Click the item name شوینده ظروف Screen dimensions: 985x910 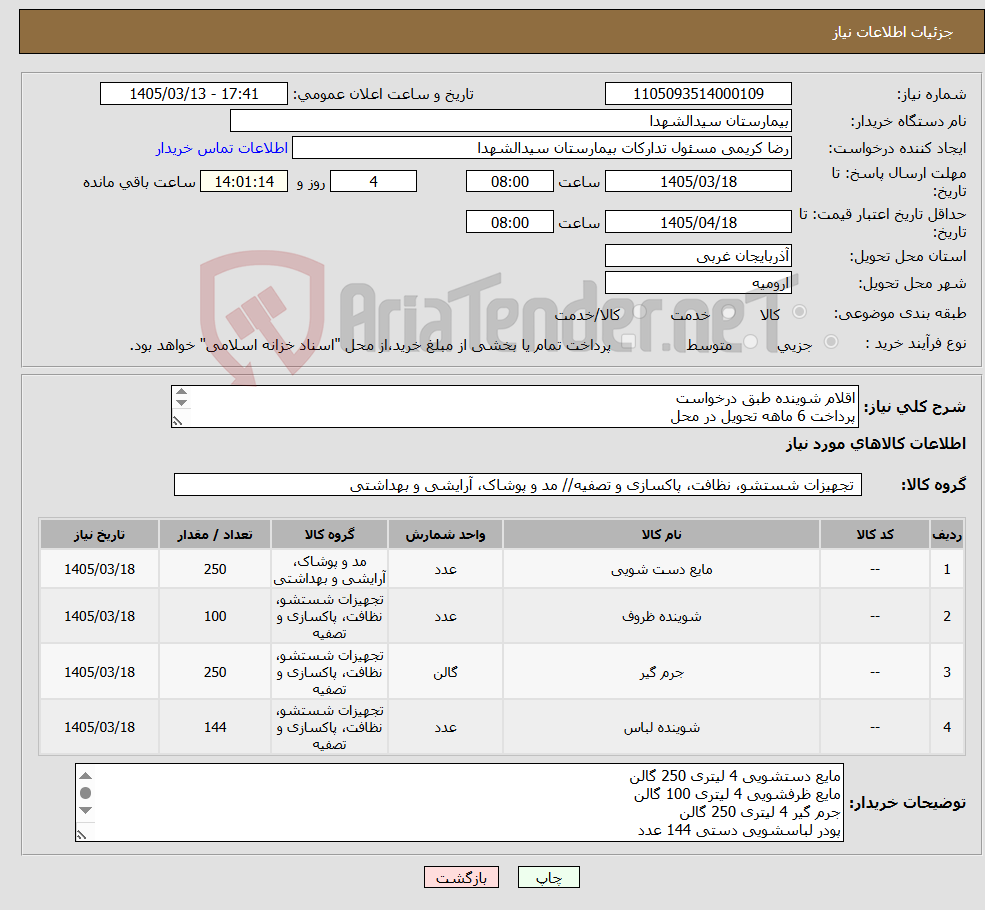(x=661, y=617)
